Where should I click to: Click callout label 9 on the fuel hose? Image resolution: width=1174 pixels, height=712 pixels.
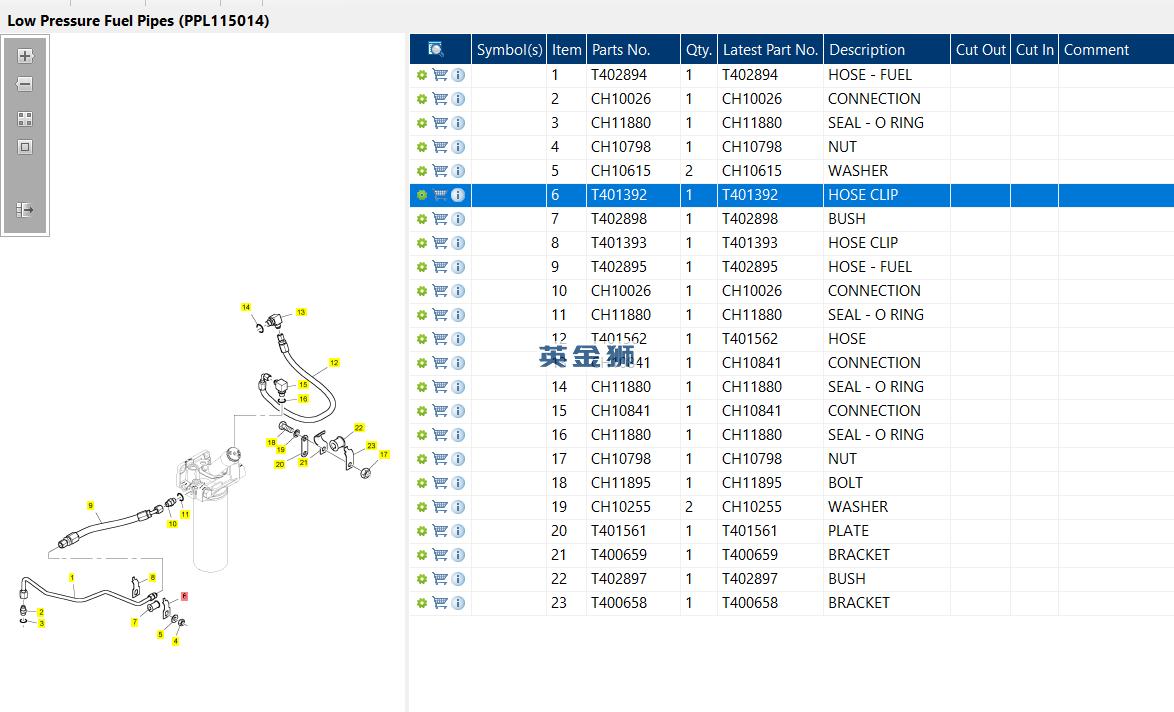point(90,505)
